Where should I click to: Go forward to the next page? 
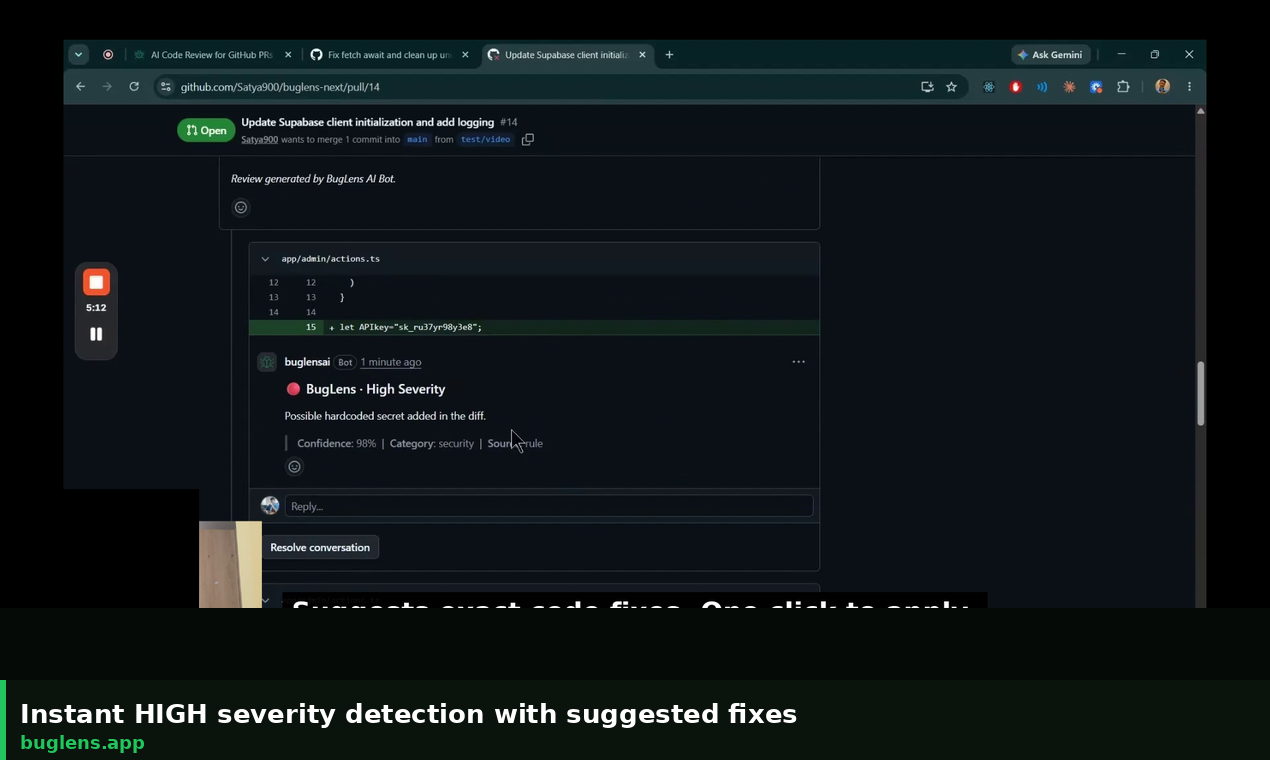point(107,87)
